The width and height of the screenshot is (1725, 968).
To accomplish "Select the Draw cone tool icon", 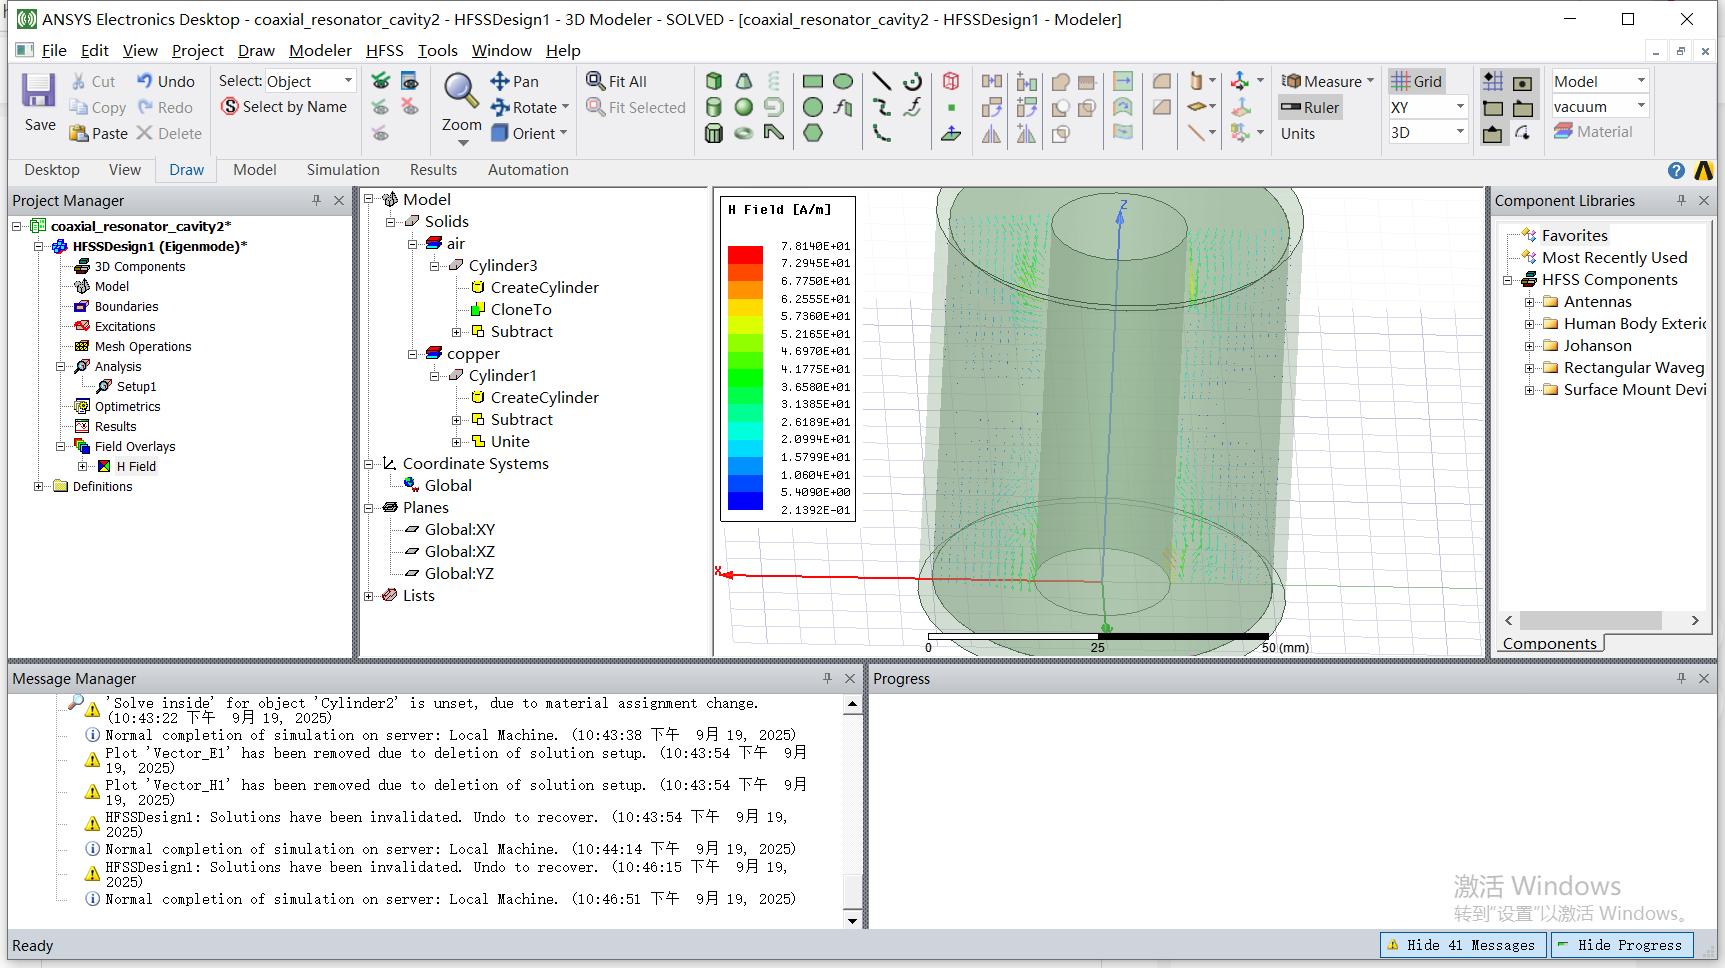I will pos(744,81).
